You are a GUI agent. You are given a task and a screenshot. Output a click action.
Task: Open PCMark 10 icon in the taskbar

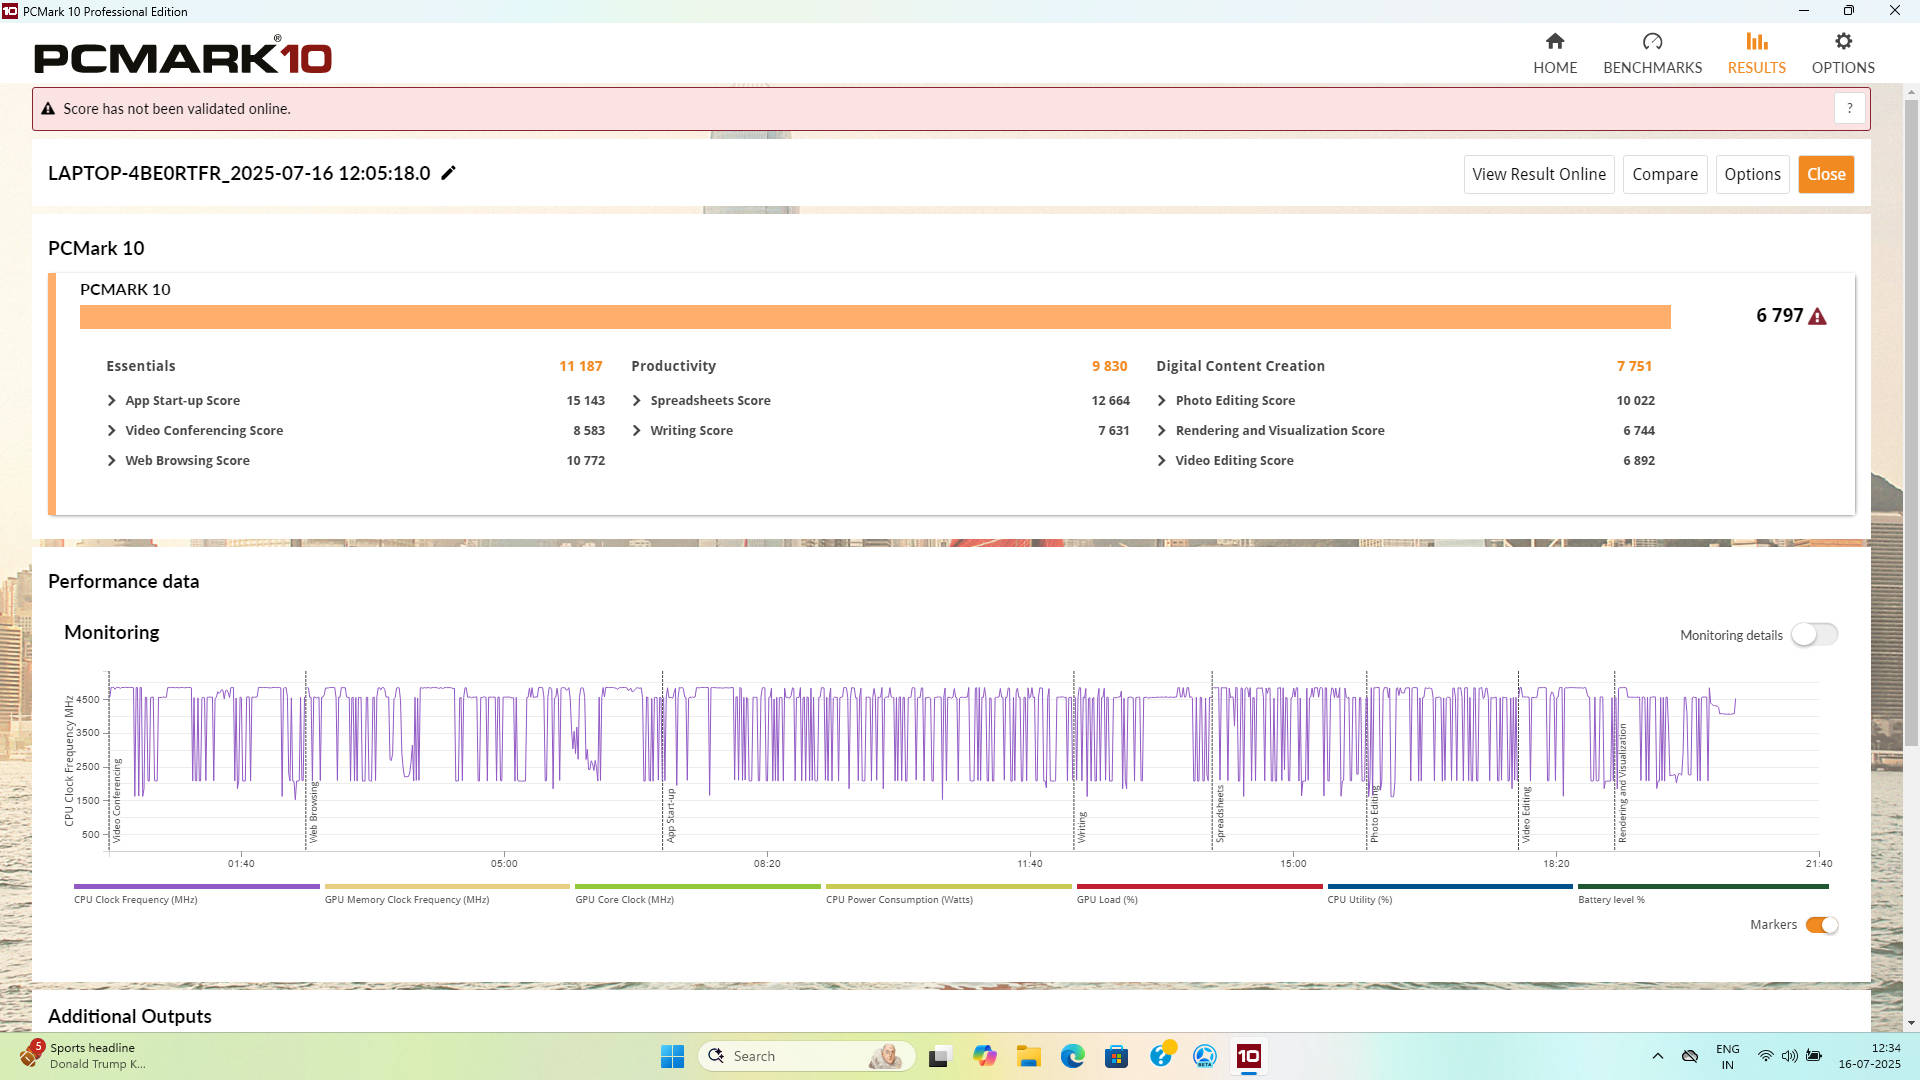click(x=1248, y=1056)
